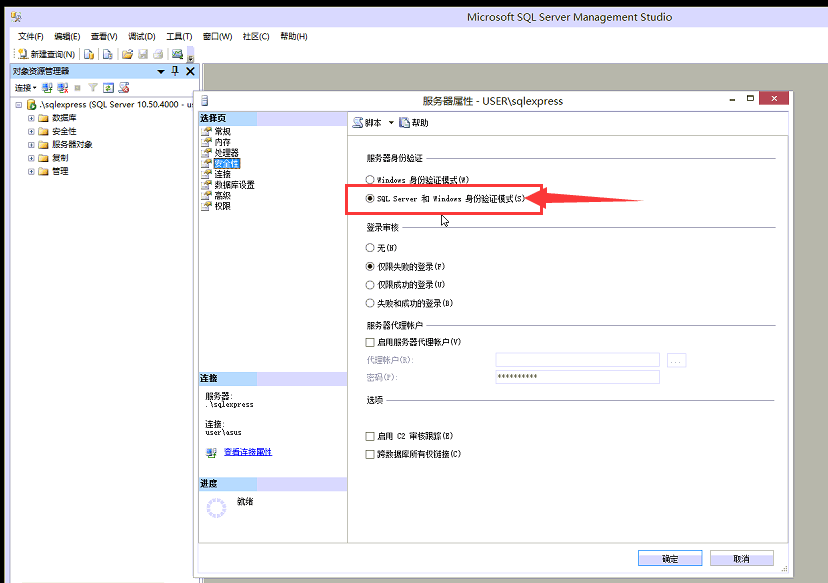Select the .\sqlexpress server row in the tree

[110, 105]
